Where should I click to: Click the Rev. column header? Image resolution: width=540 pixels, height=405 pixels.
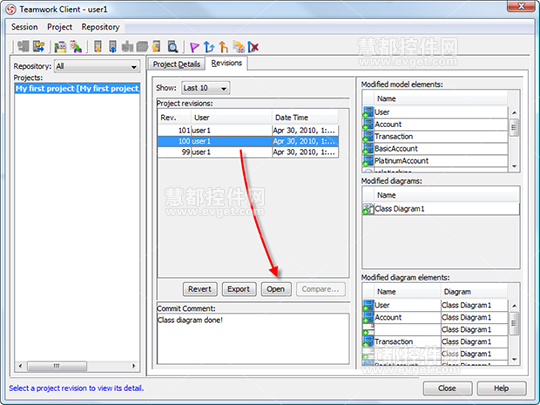175,118
